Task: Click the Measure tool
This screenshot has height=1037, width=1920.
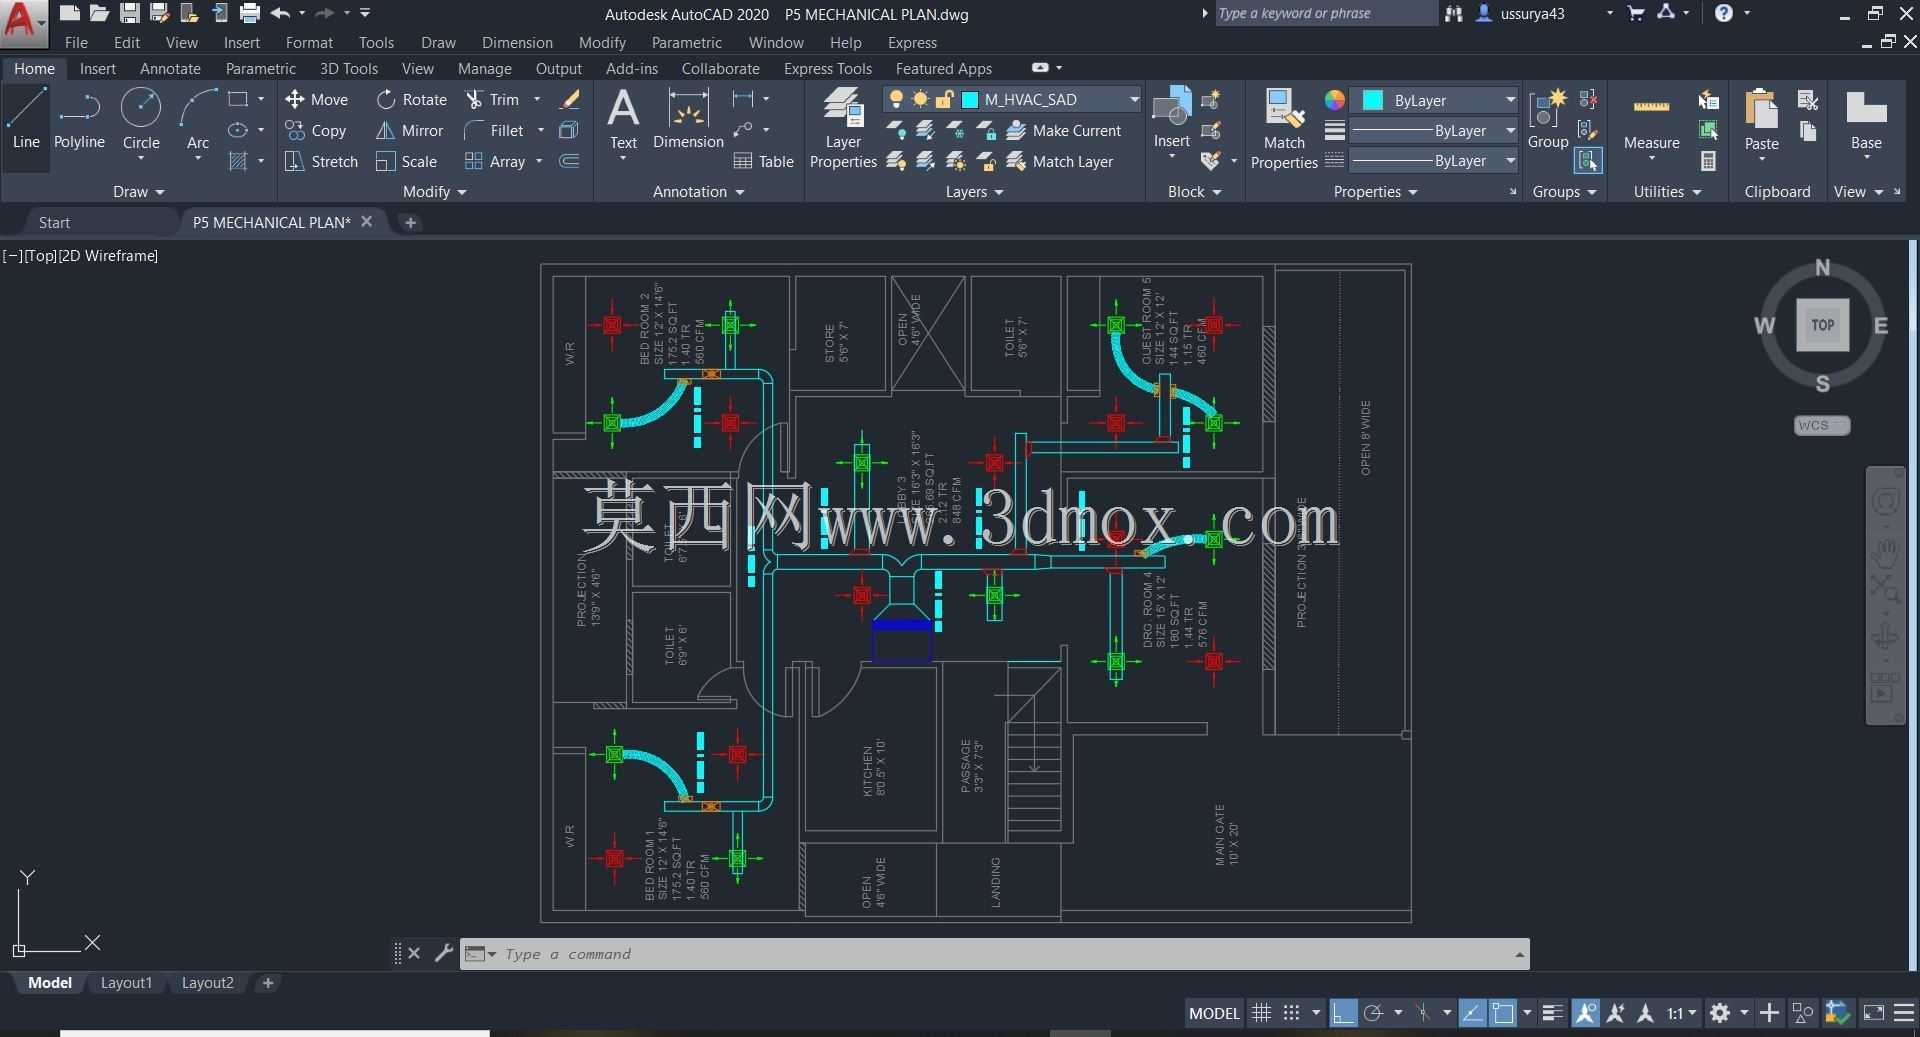Action: point(1651,118)
